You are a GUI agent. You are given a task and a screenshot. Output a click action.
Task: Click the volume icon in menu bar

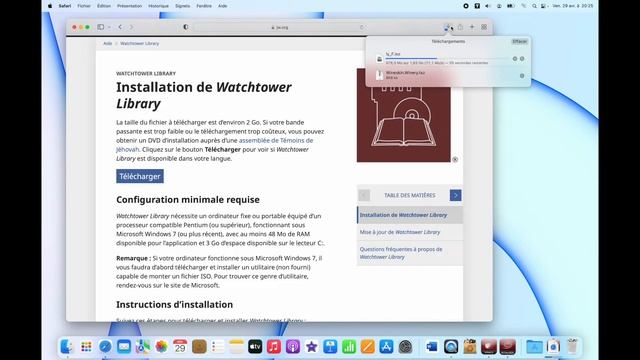tap(488, 6)
